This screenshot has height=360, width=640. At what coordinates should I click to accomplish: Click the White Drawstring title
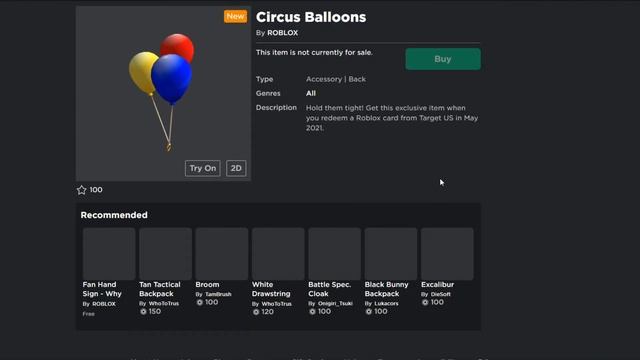coord(271,289)
